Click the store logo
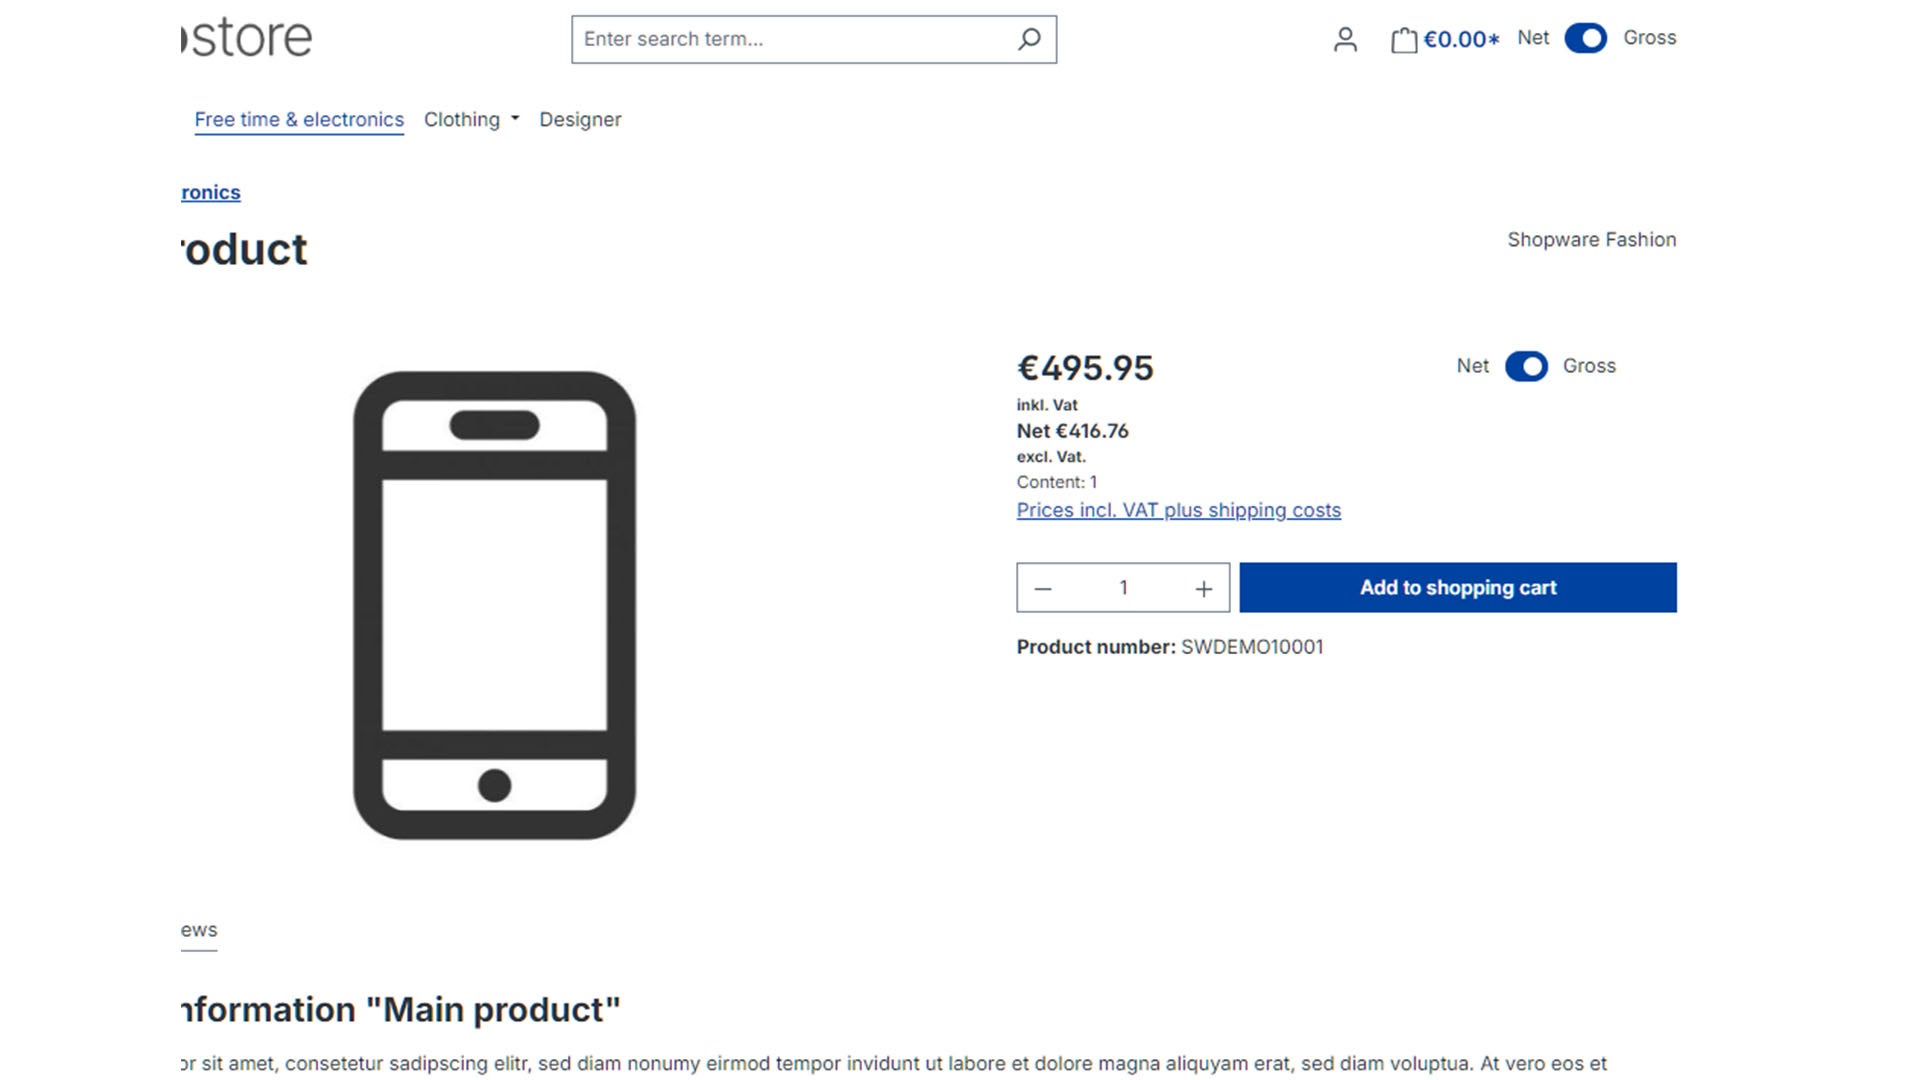The width and height of the screenshot is (1920, 1080). click(247, 37)
